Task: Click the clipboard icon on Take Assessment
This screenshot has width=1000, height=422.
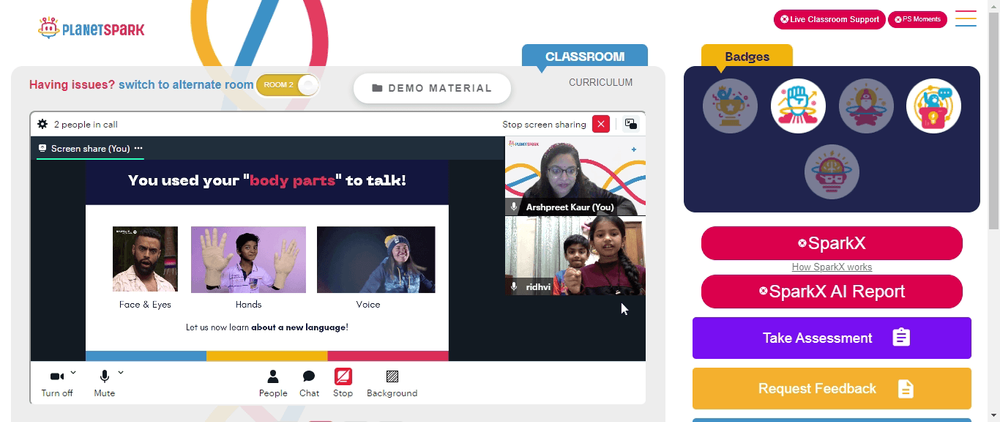Action: pyautogui.click(x=901, y=338)
